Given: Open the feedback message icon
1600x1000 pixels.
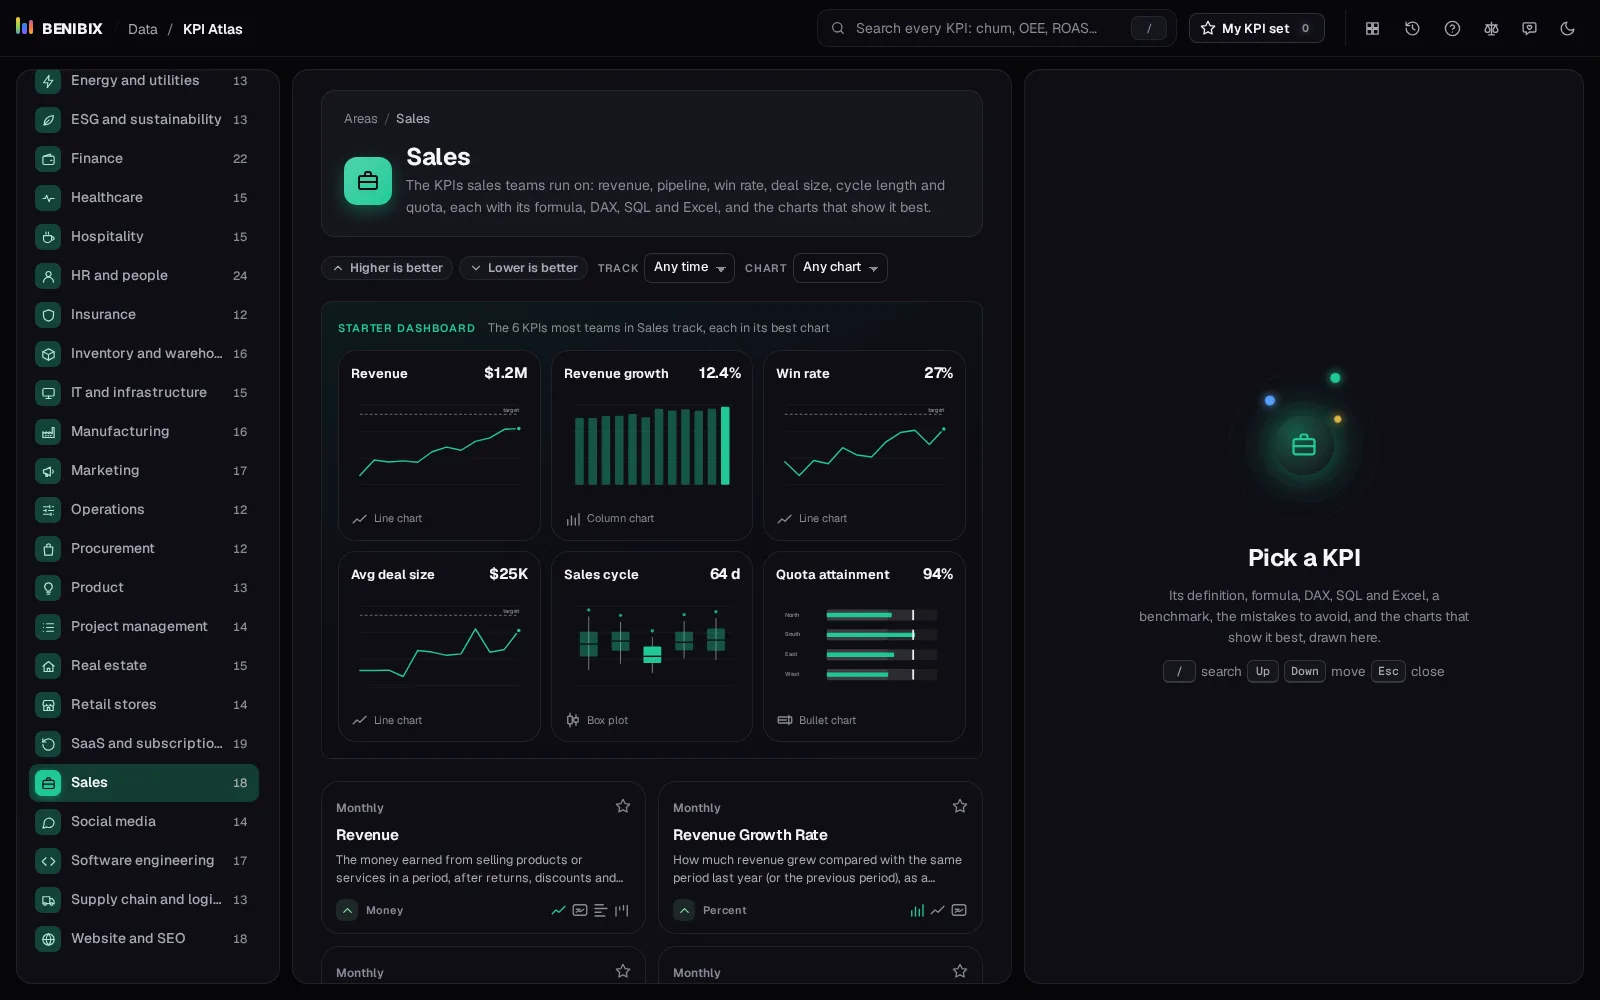Looking at the screenshot, I should tap(1529, 28).
